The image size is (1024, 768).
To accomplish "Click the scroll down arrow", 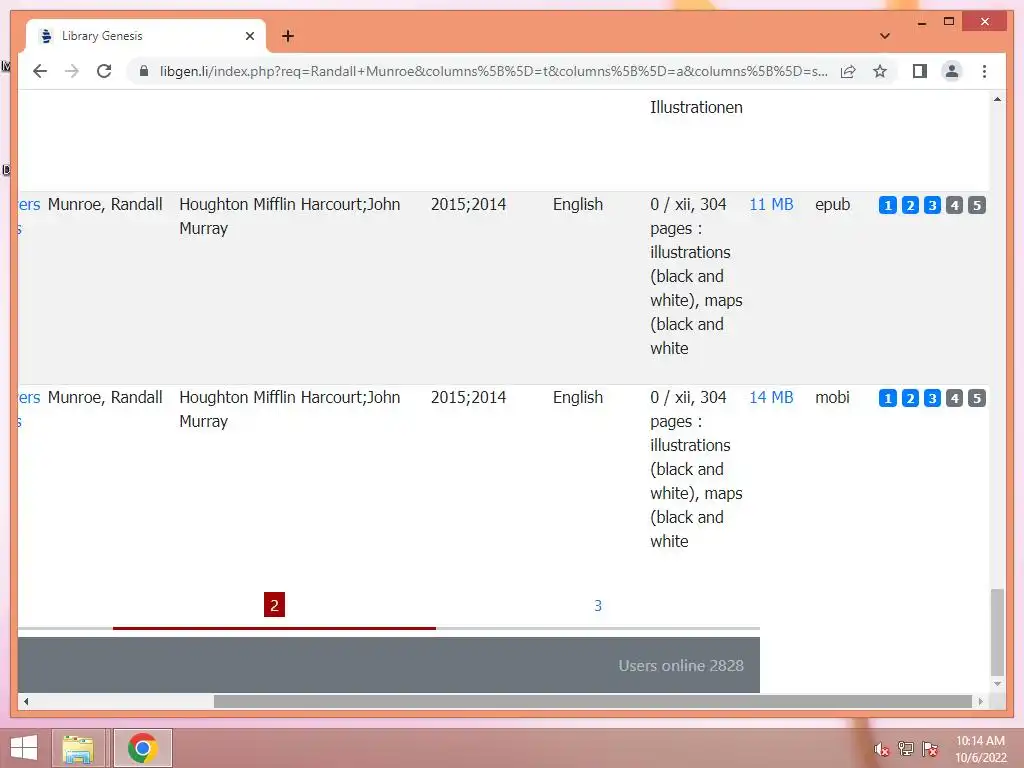I will (x=997, y=684).
